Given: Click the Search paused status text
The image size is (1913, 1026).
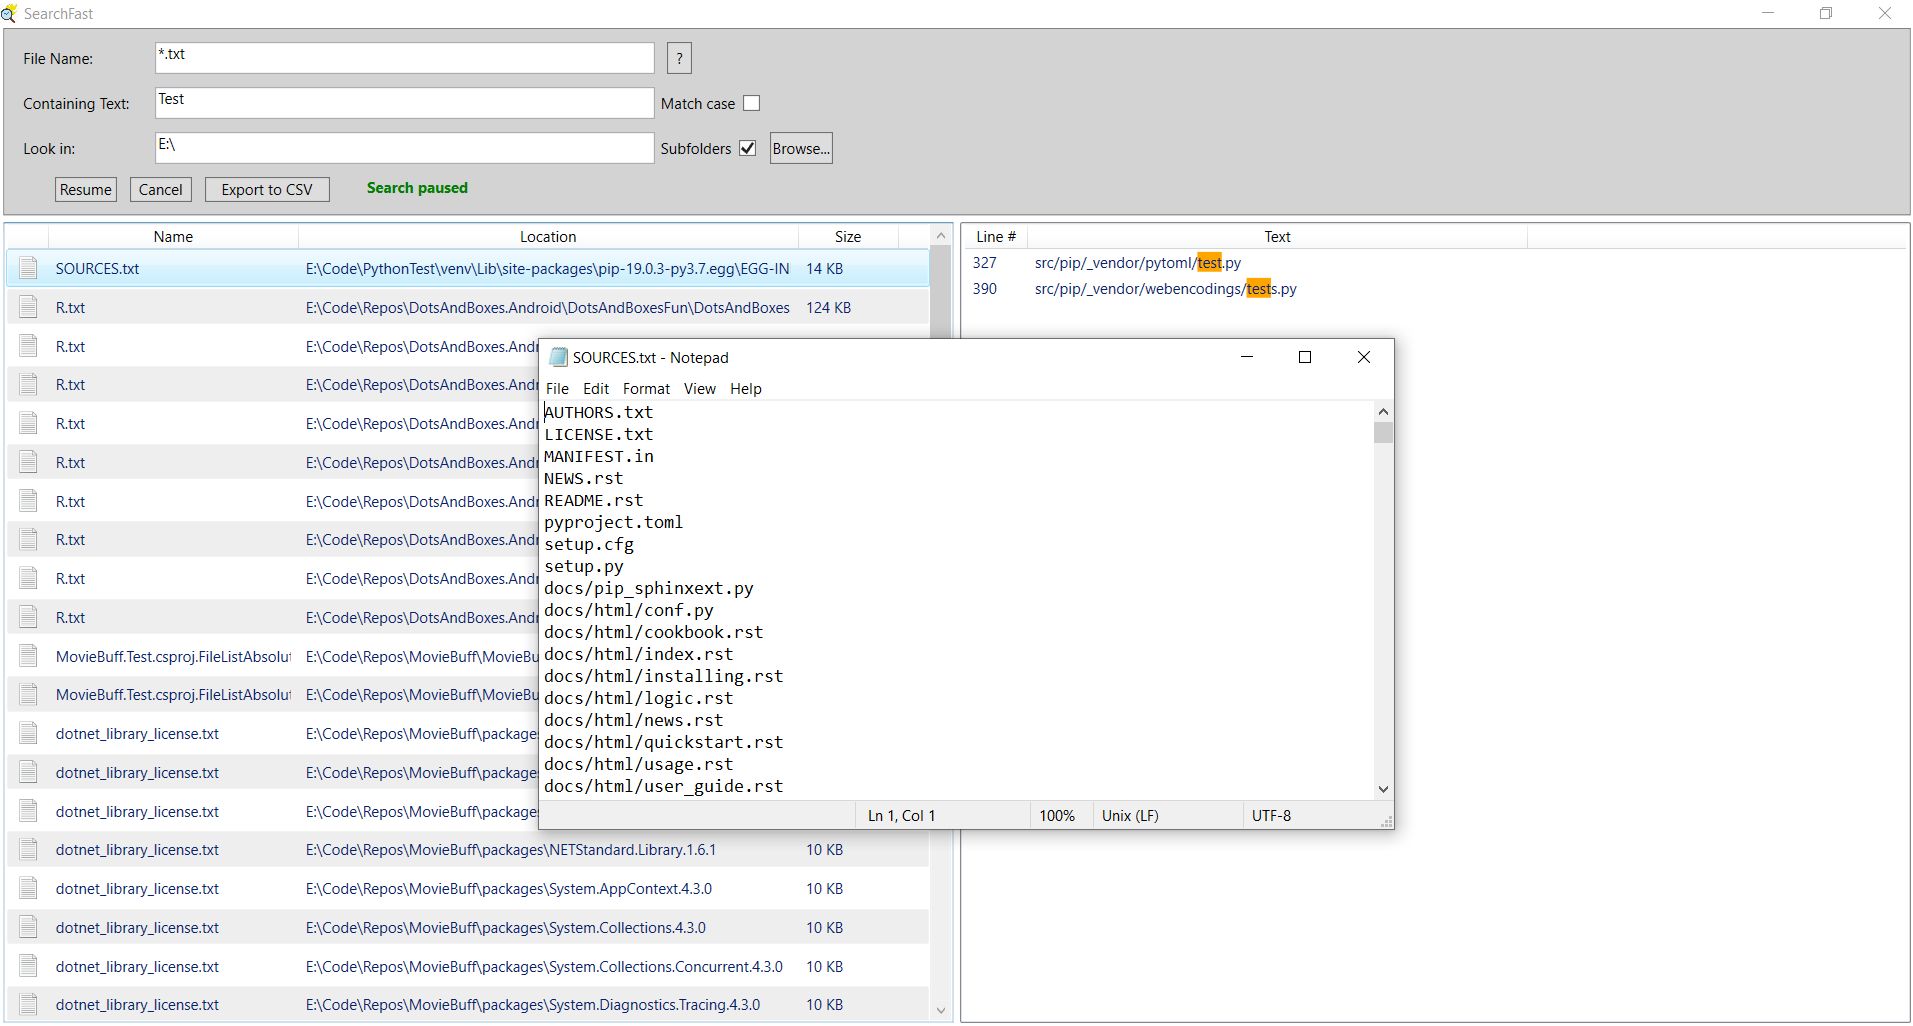Looking at the screenshot, I should [x=417, y=188].
